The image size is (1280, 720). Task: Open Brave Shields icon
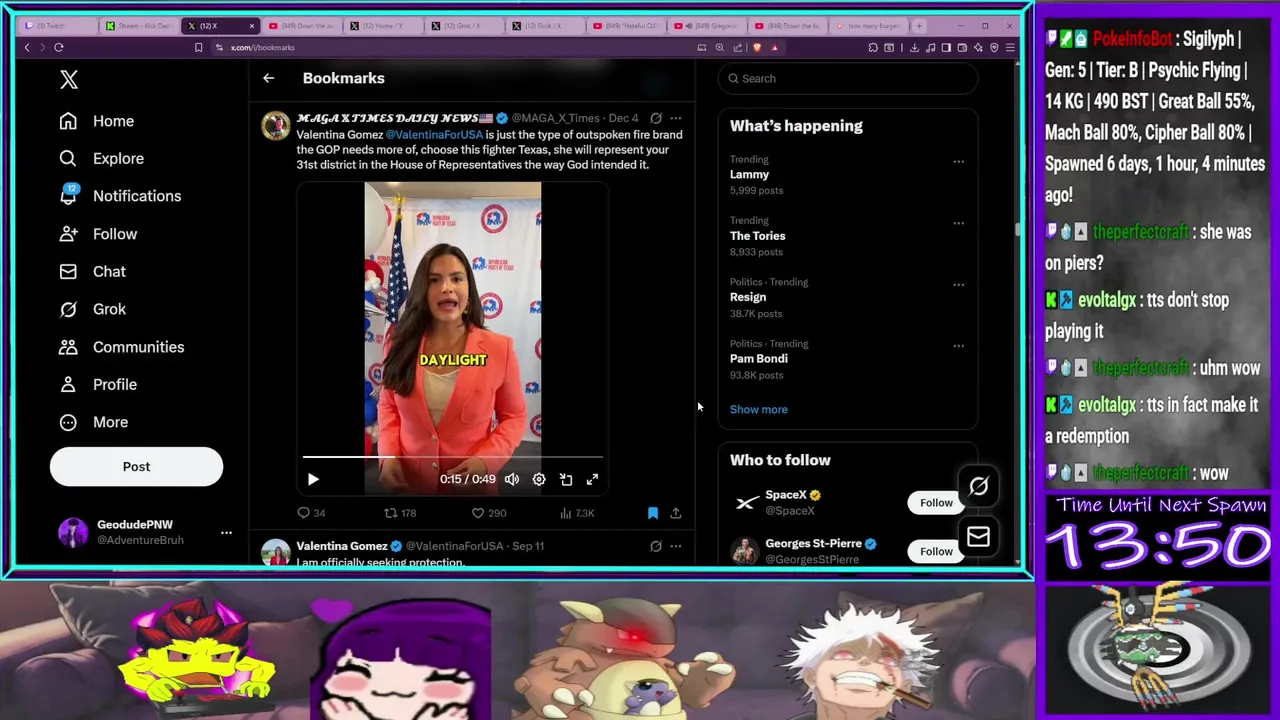click(757, 47)
